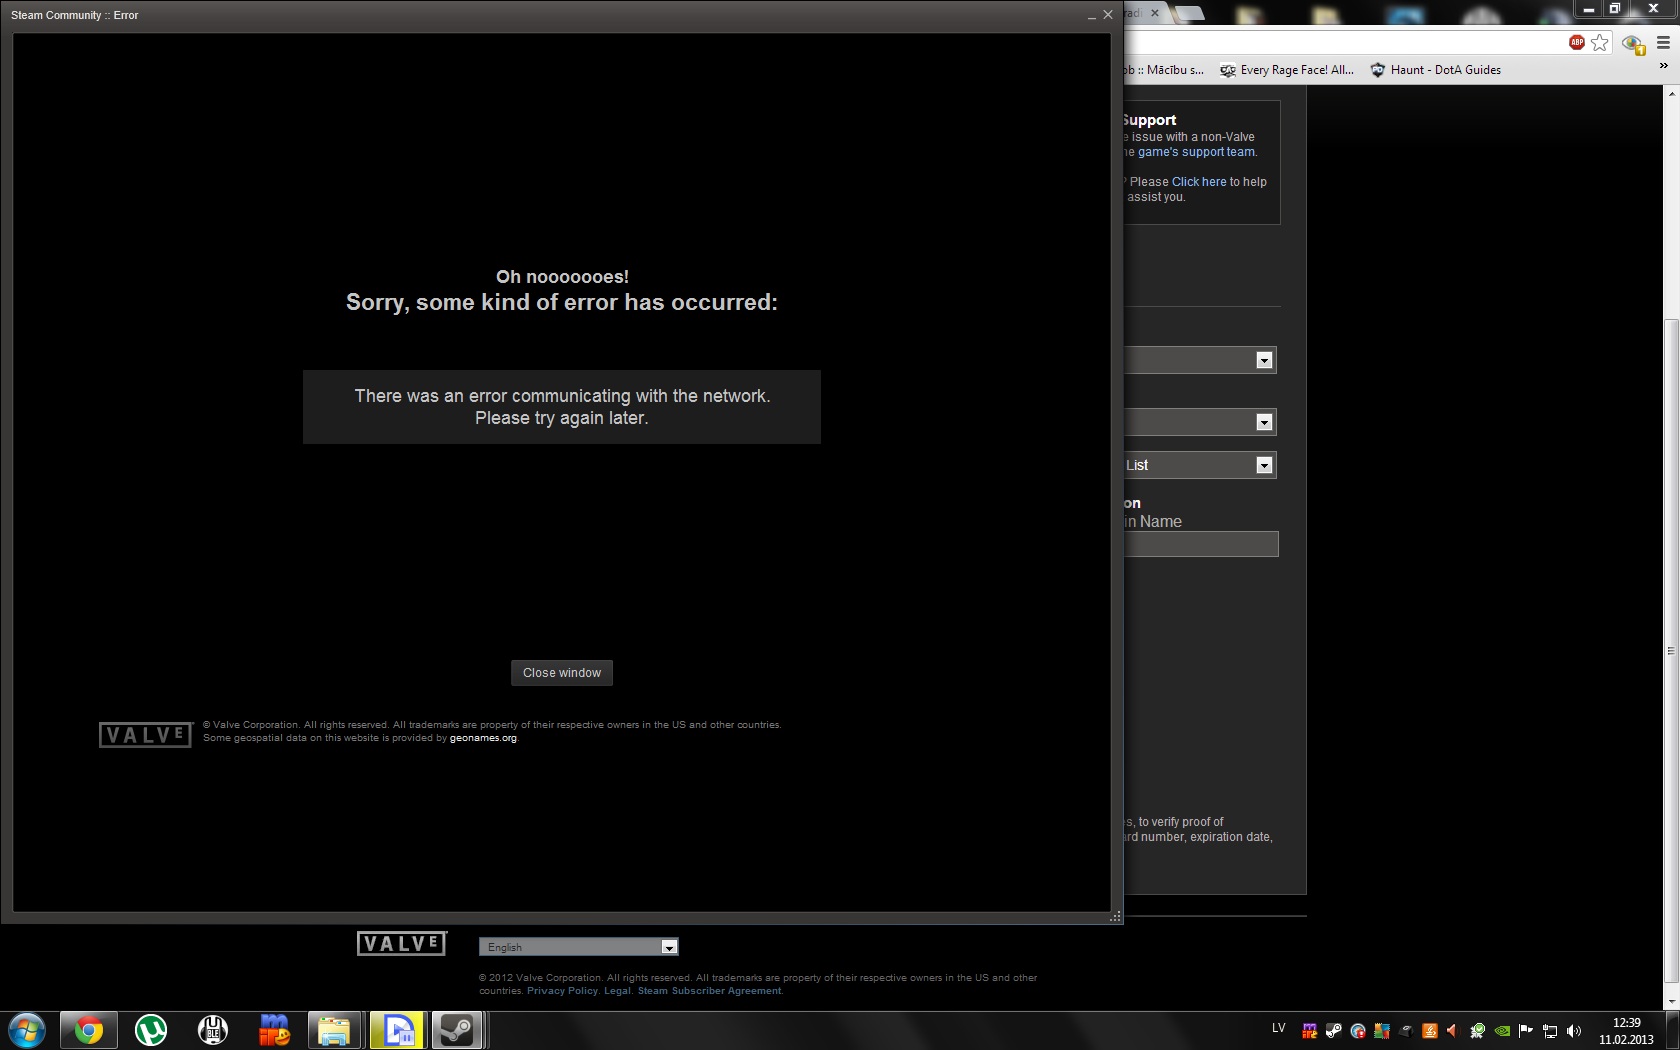Launch mIRC from the taskbar
Image resolution: width=1680 pixels, height=1050 pixels.
click(274, 1030)
